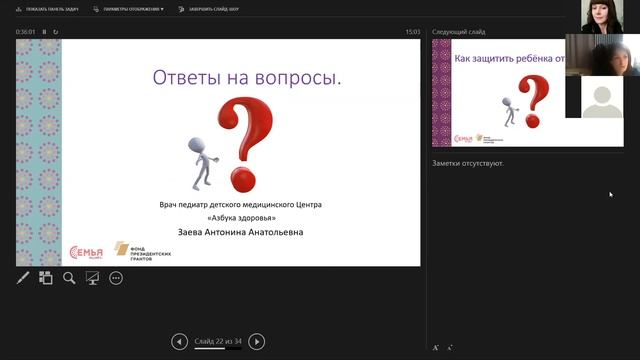Image resolution: width=640 pixels, height=360 pixels.
Task: Click the Заметки отсутствуют notes text
Action: coord(468,163)
